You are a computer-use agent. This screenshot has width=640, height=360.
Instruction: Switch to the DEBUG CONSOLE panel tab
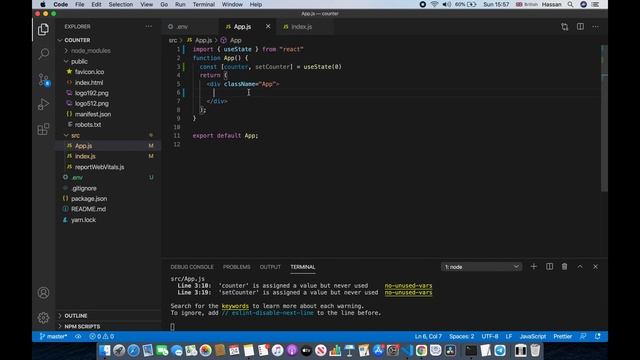point(192,267)
